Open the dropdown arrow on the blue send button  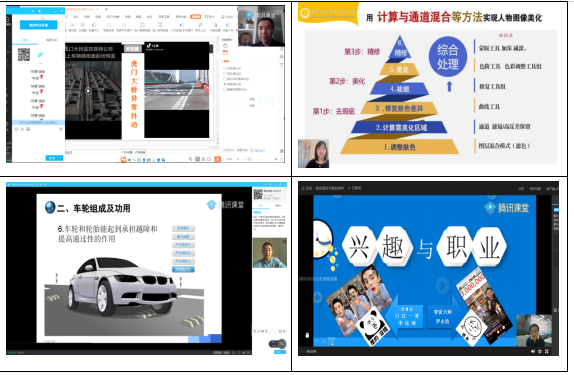pos(60,158)
